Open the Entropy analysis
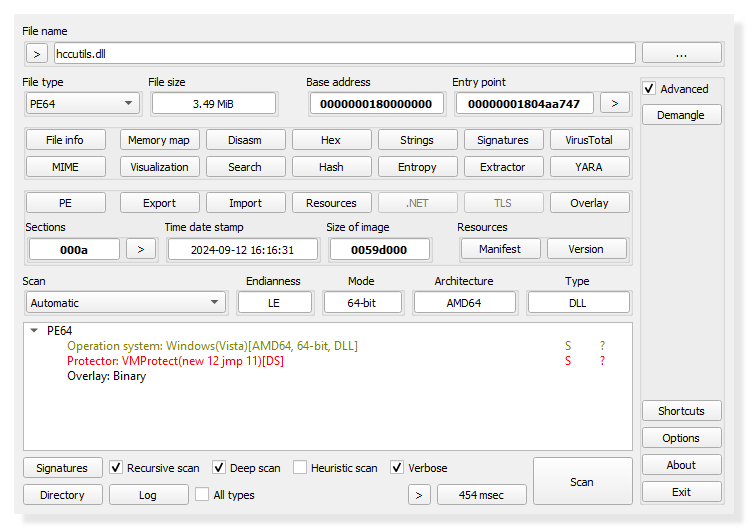This screenshot has height=528, width=748. click(417, 167)
